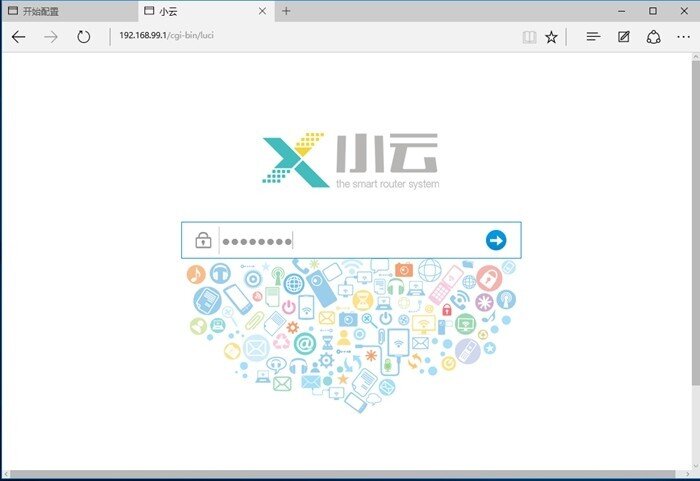Submit password with blue arrow button
The height and width of the screenshot is (481, 700).
click(x=496, y=240)
